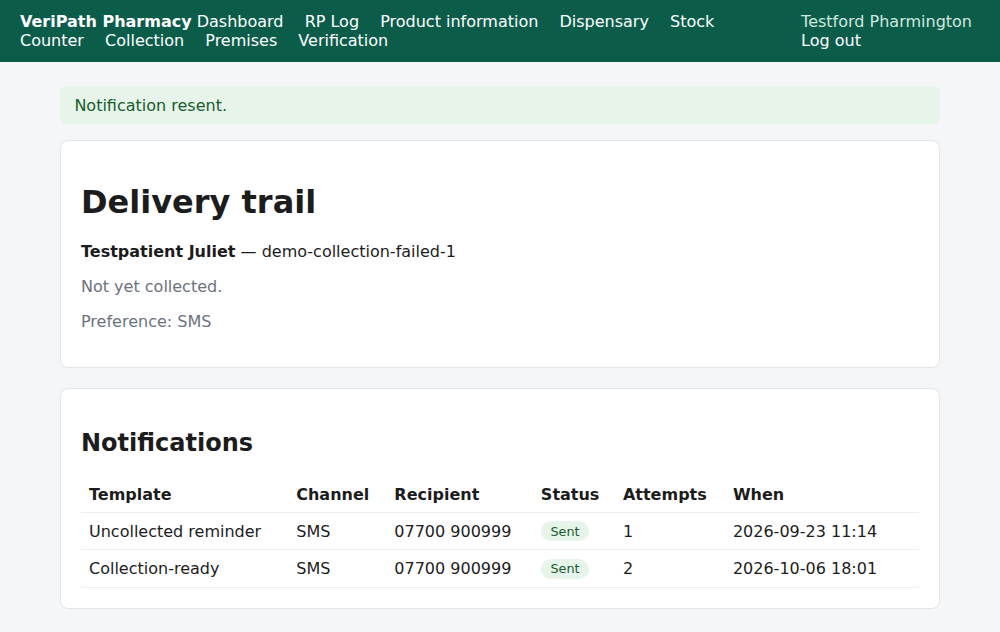1000x632 pixels.
Task: Go to the Dashboard page
Action: pyautogui.click(x=240, y=21)
